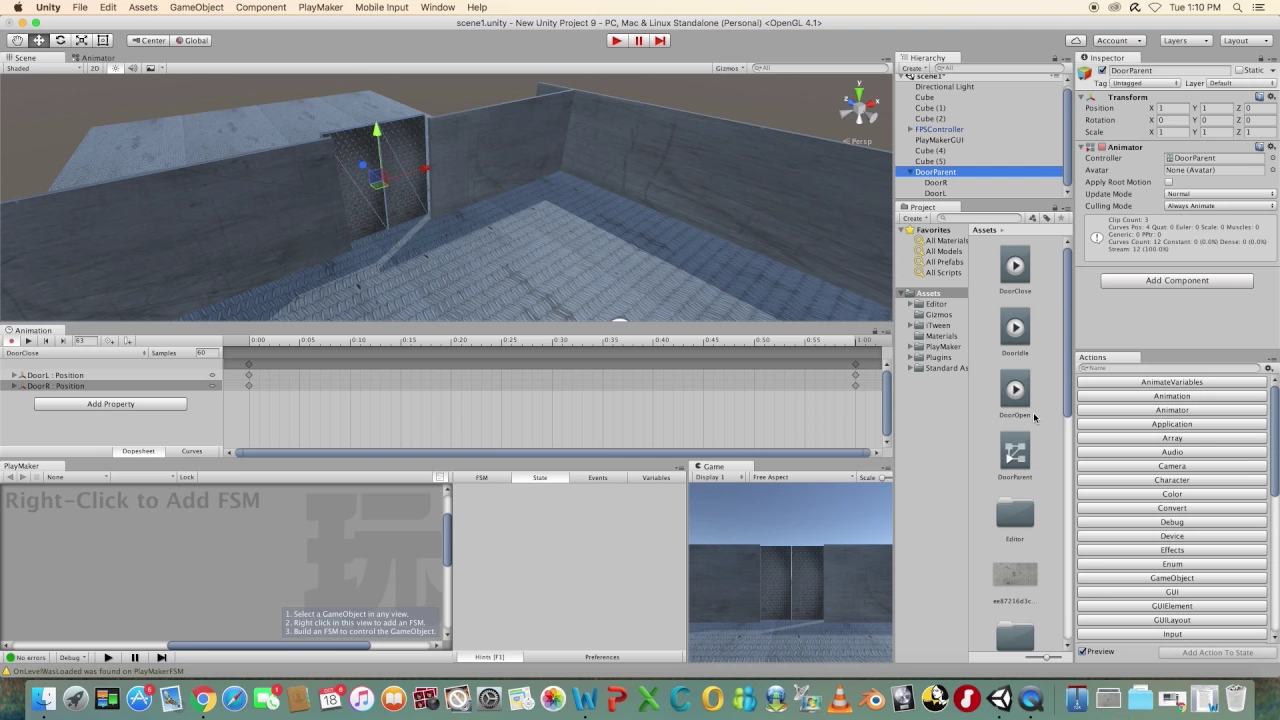The width and height of the screenshot is (1280, 720).
Task: Open Tag Untagged dropdown
Action: (x=1143, y=83)
